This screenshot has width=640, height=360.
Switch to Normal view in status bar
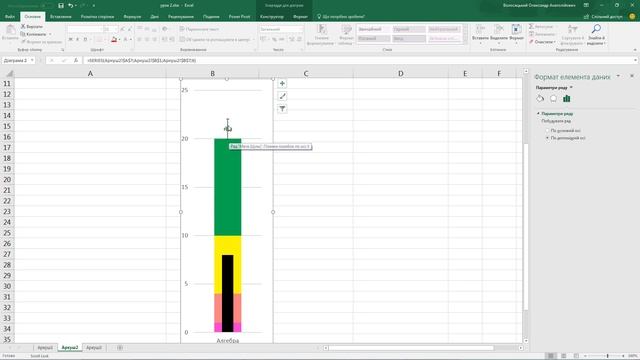(551, 356)
